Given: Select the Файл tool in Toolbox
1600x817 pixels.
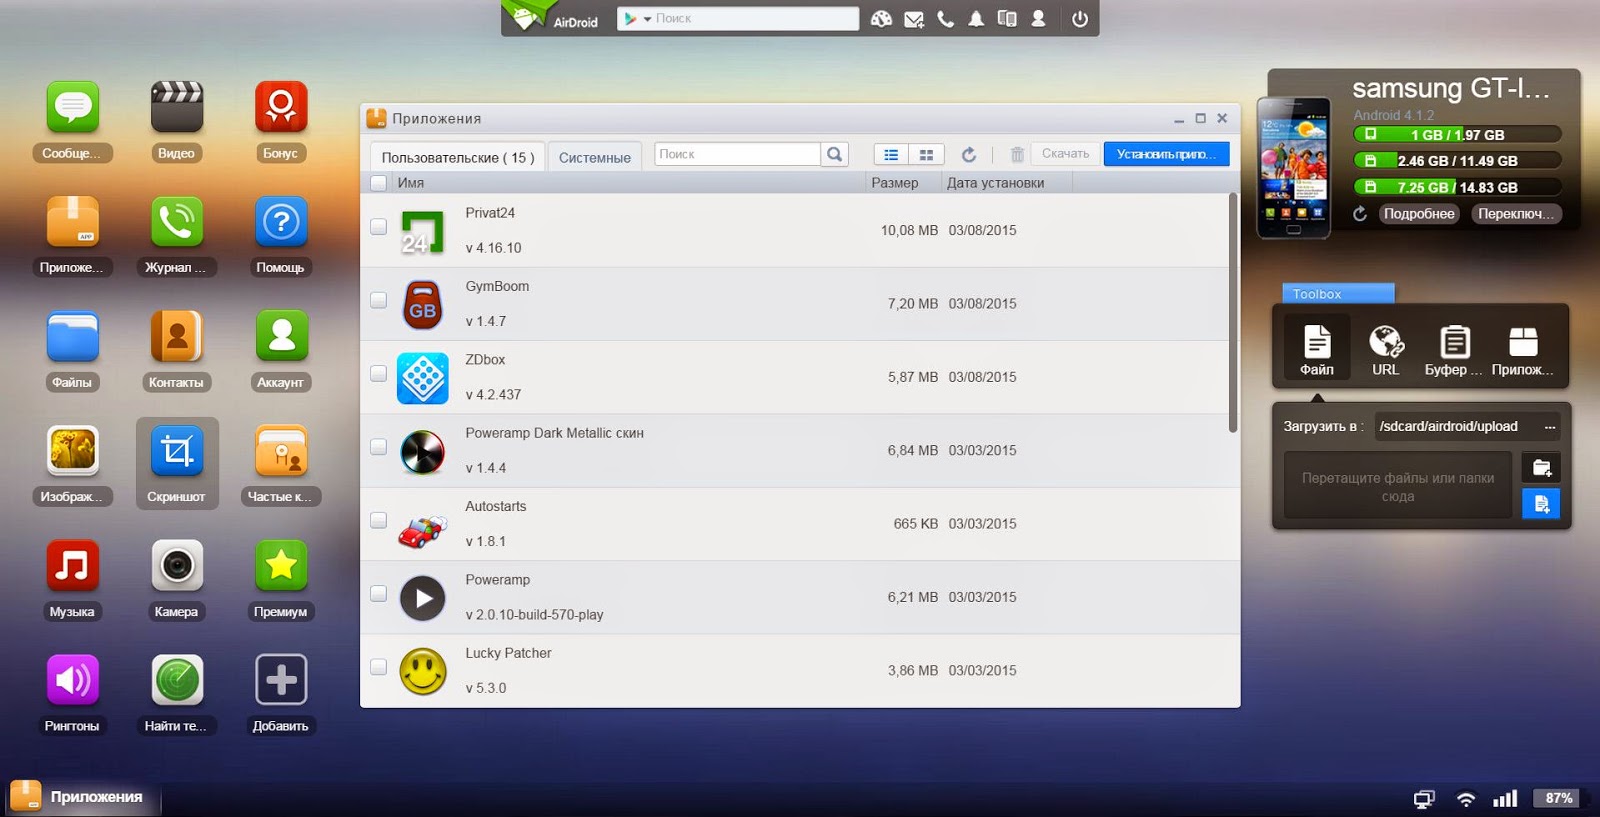Looking at the screenshot, I should pos(1317,350).
